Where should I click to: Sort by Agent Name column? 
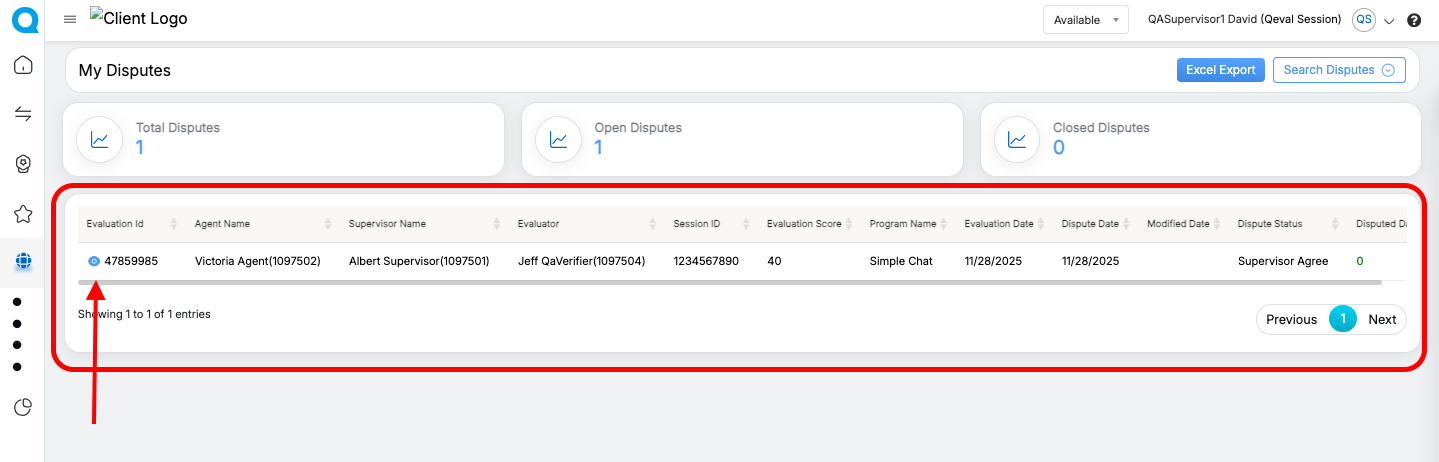pos(222,224)
